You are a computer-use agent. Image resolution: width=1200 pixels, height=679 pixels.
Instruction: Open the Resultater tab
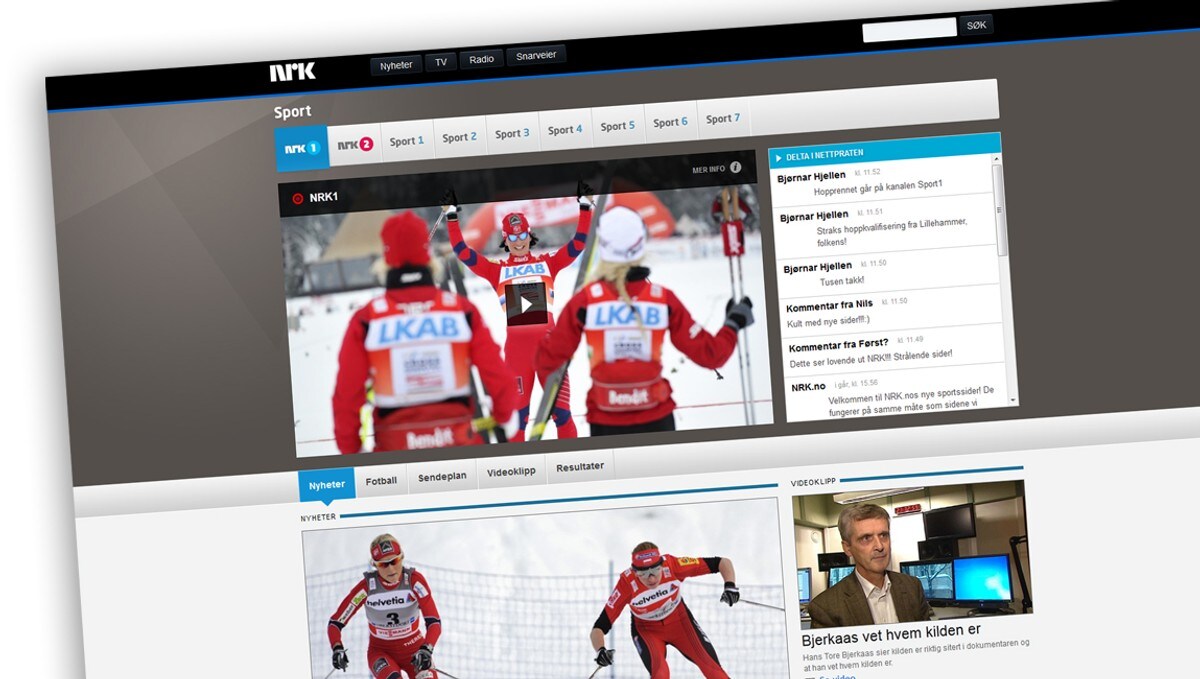coord(580,467)
